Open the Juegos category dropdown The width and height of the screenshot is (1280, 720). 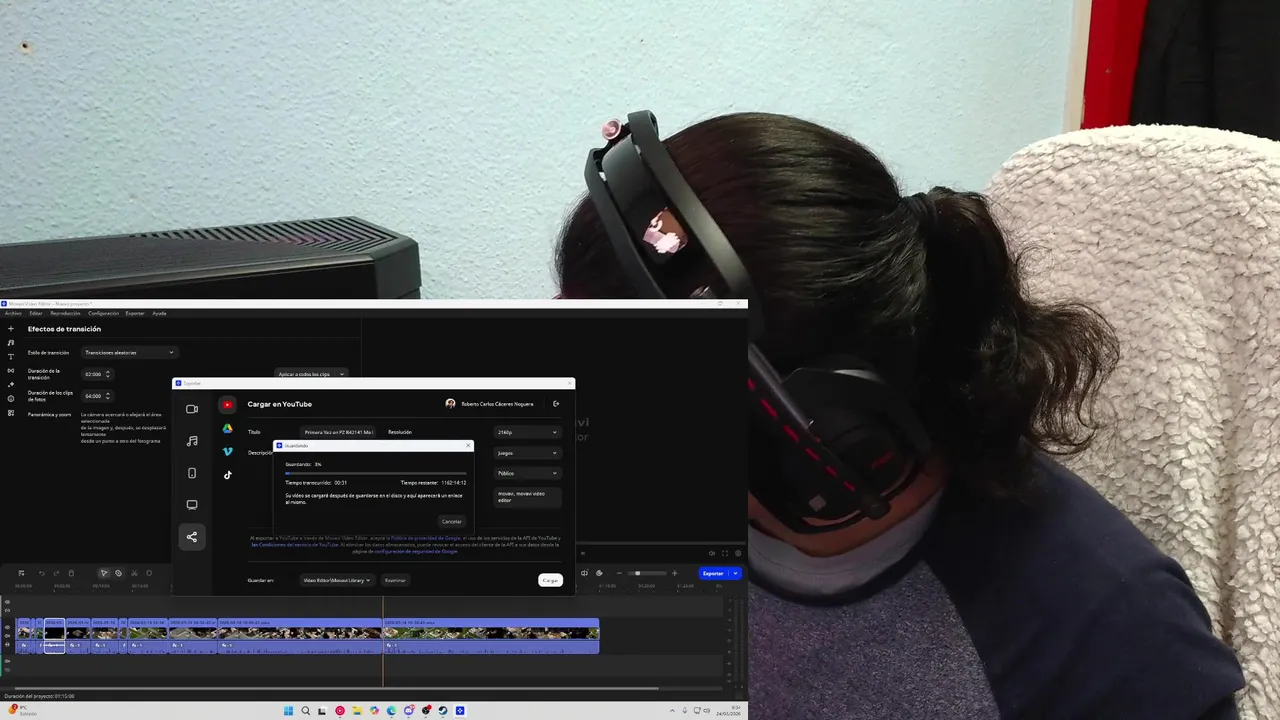pyautogui.click(x=527, y=453)
